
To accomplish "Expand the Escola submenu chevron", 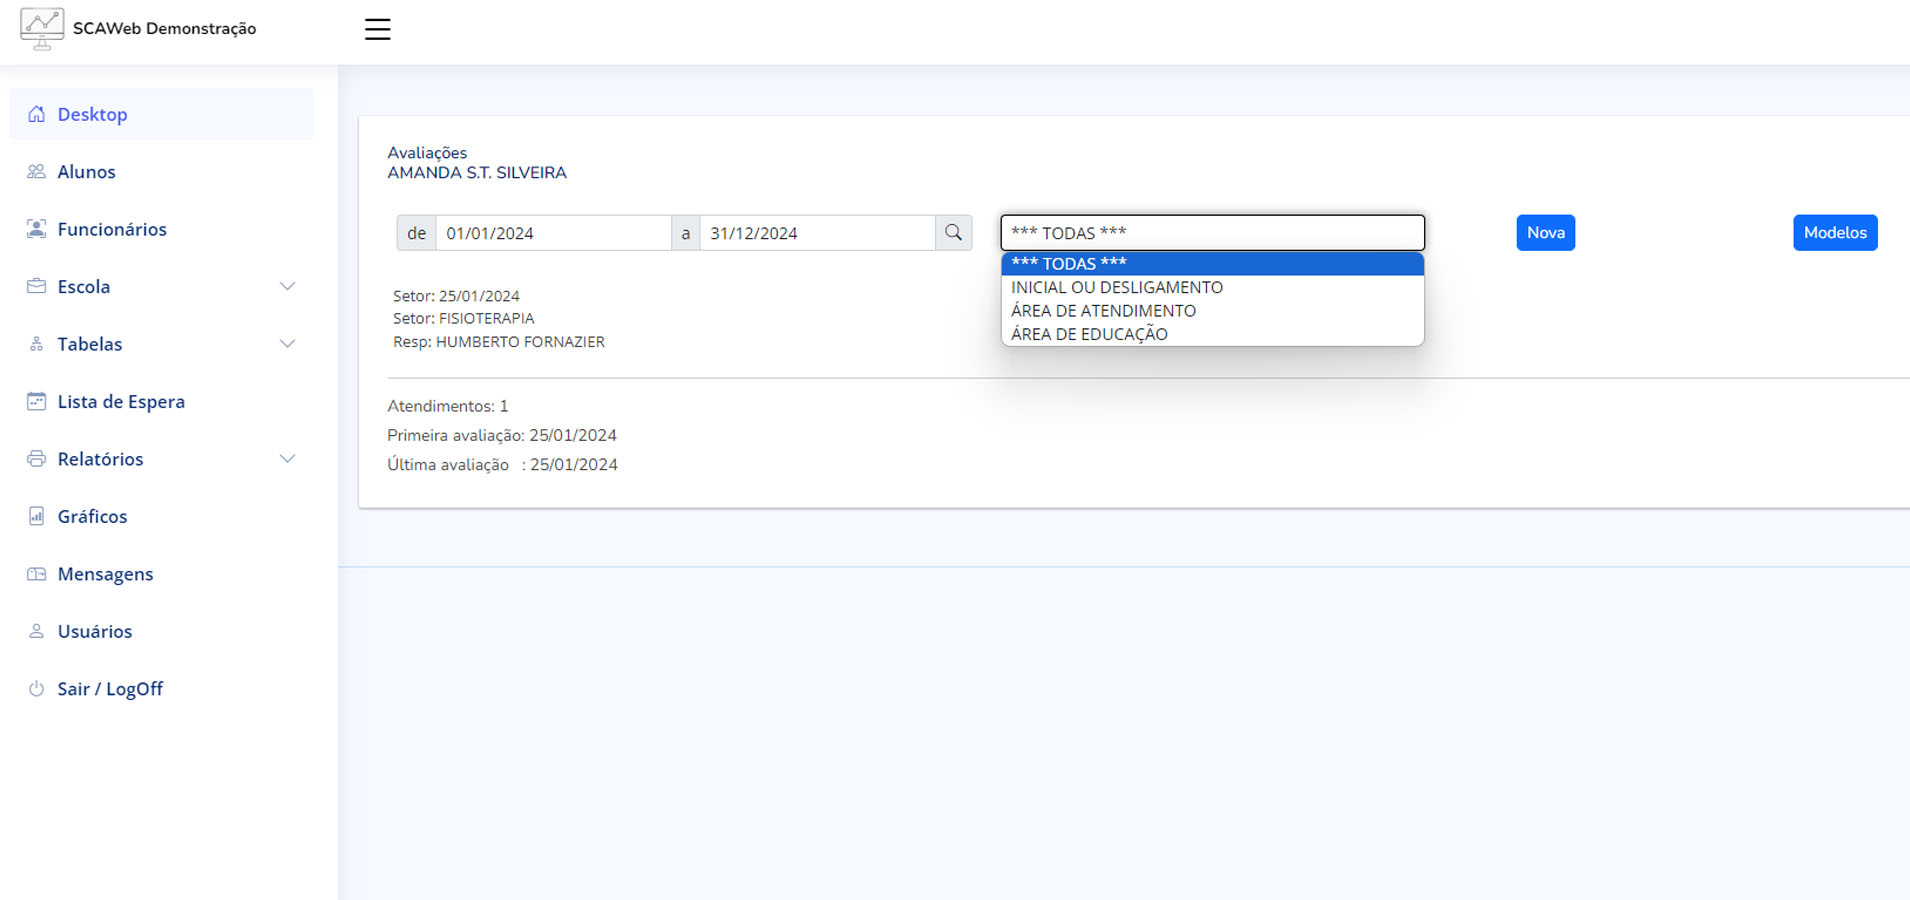I will pyautogui.click(x=287, y=287).
